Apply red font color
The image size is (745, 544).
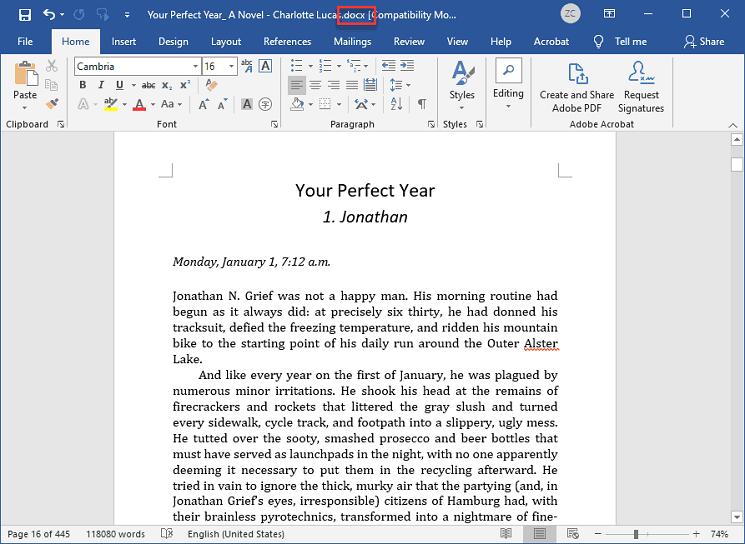(x=139, y=104)
